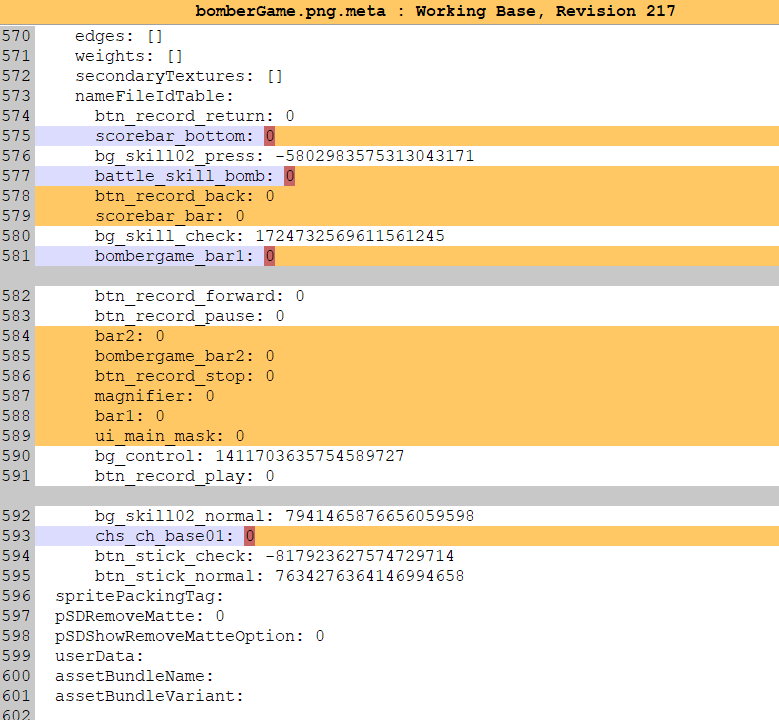Click the red highlighted 0 after battle_skill_bomb

click(289, 176)
